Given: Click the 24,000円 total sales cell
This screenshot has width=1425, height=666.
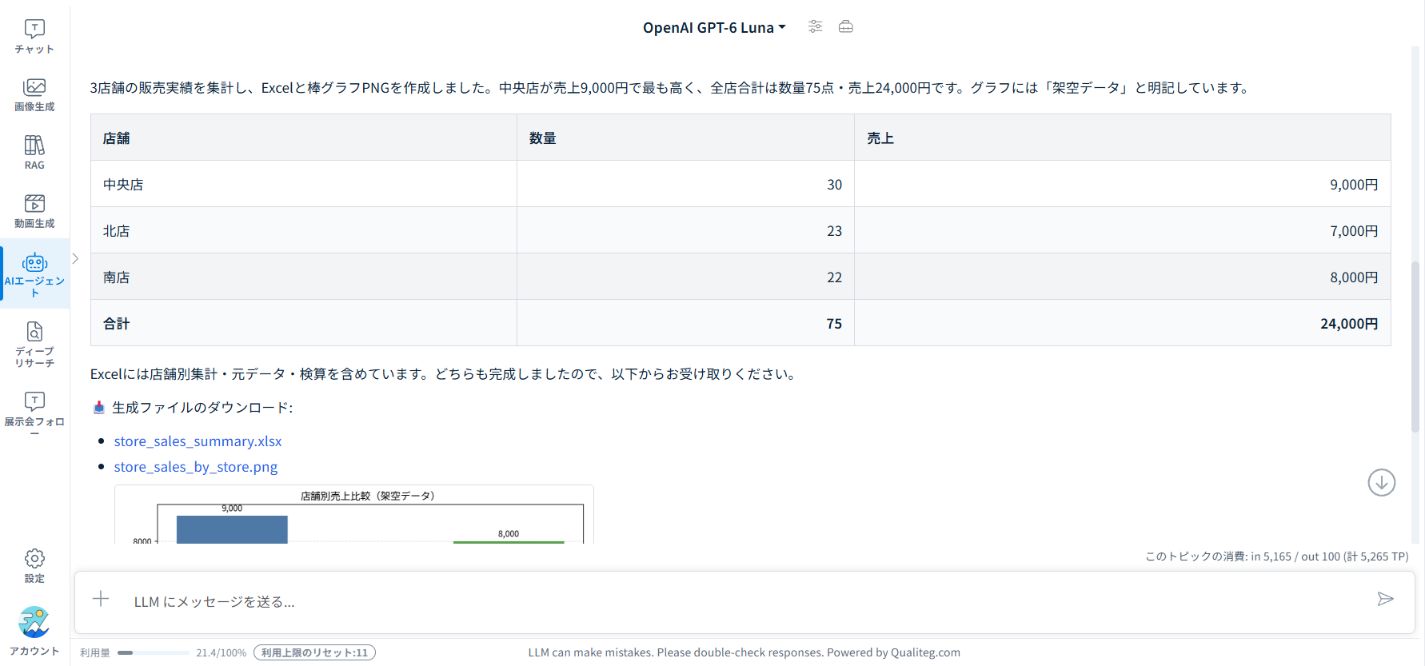Looking at the screenshot, I should tap(1122, 323).
